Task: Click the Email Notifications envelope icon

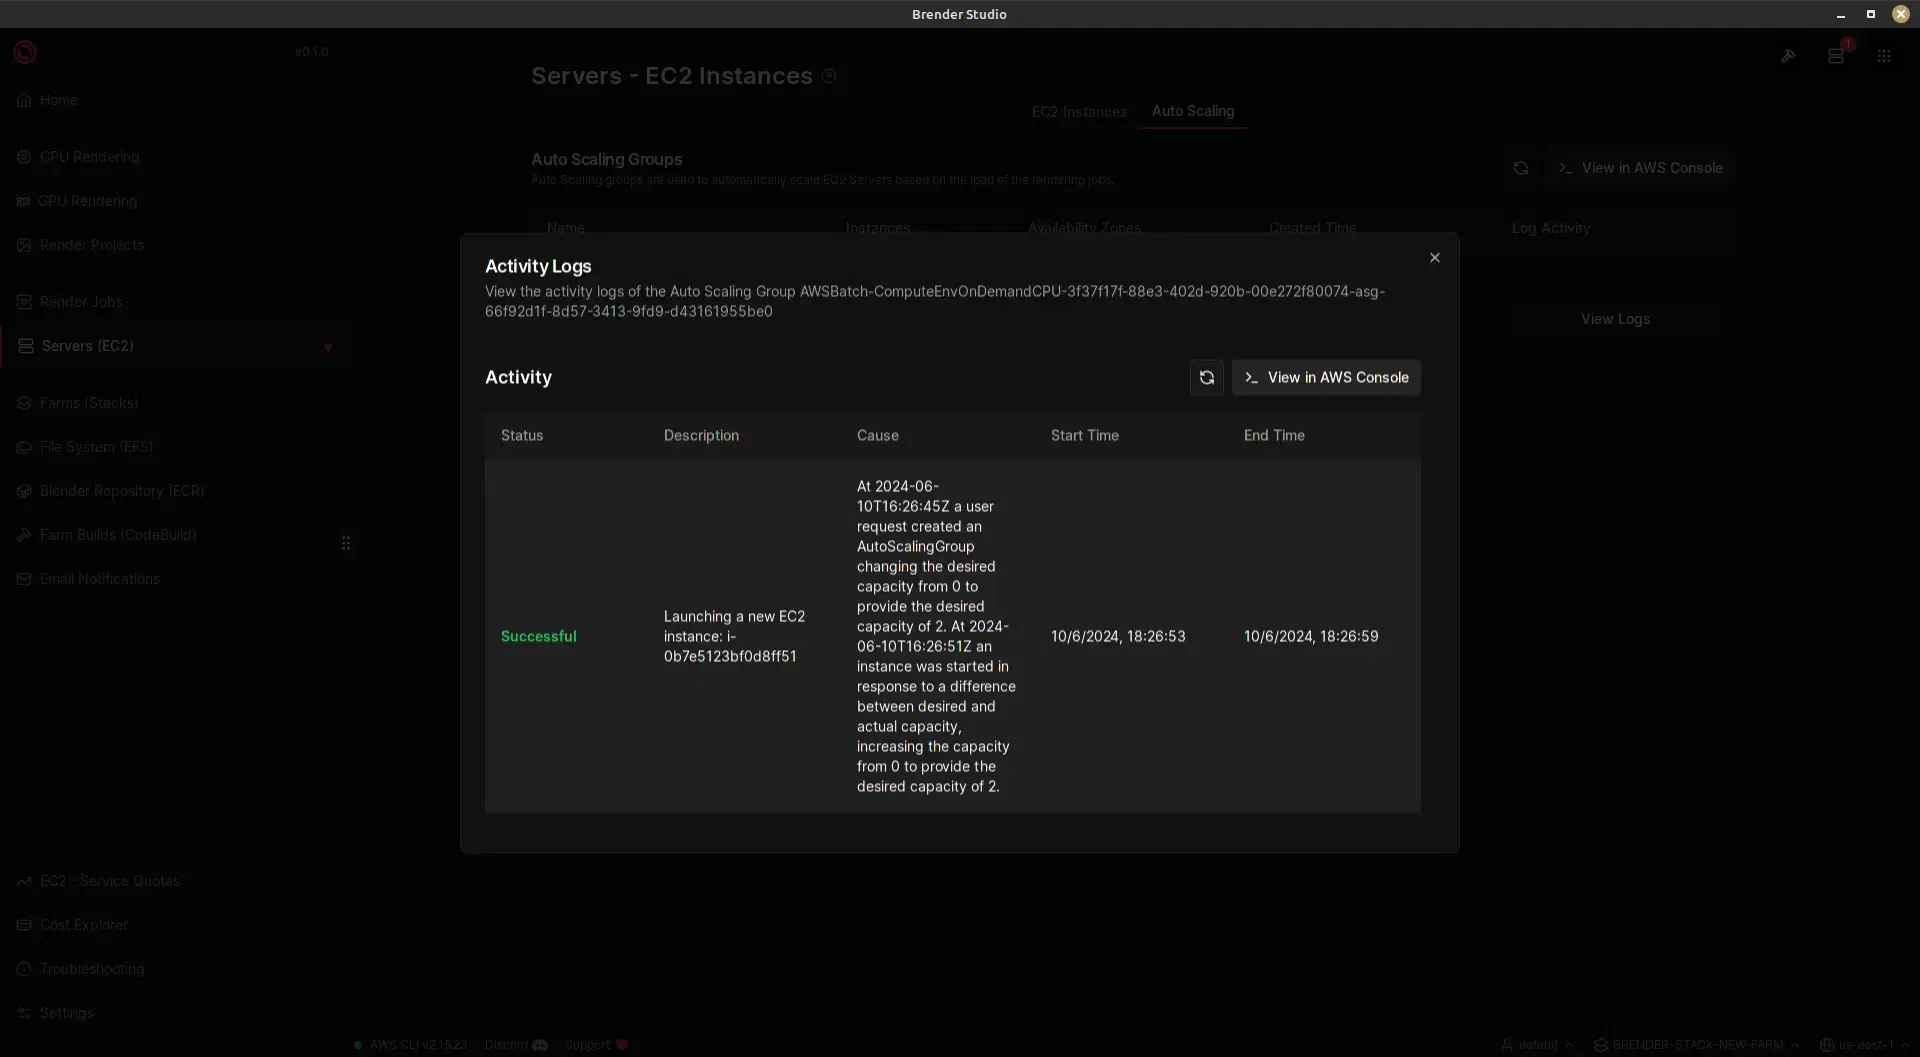Action: [x=23, y=579]
